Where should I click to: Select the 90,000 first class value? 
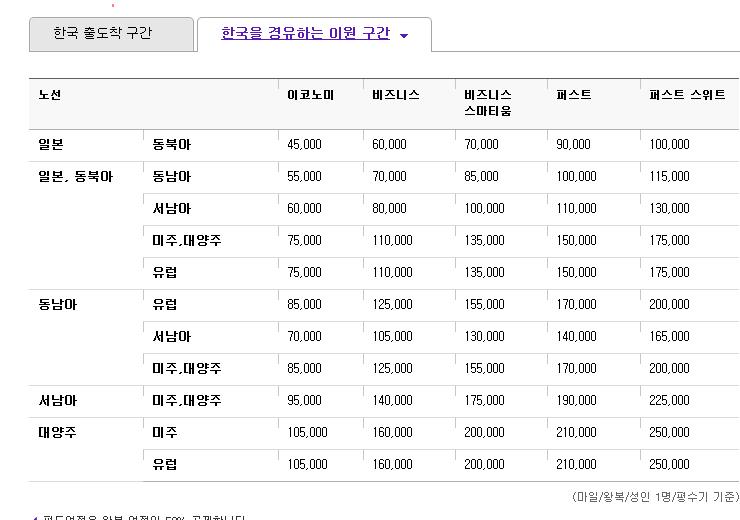pyautogui.click(x=573, y=144)
